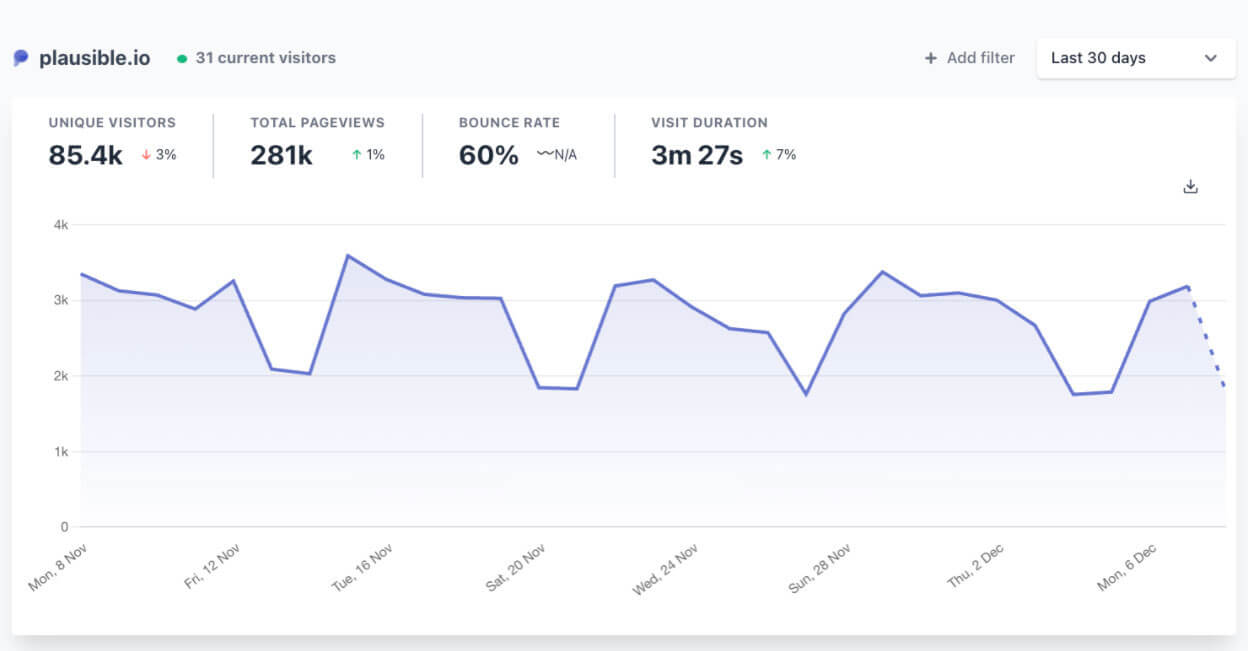1252x651 pixels.
Task: Select the Unique Visitors metric
Action: tap(111, 138)
